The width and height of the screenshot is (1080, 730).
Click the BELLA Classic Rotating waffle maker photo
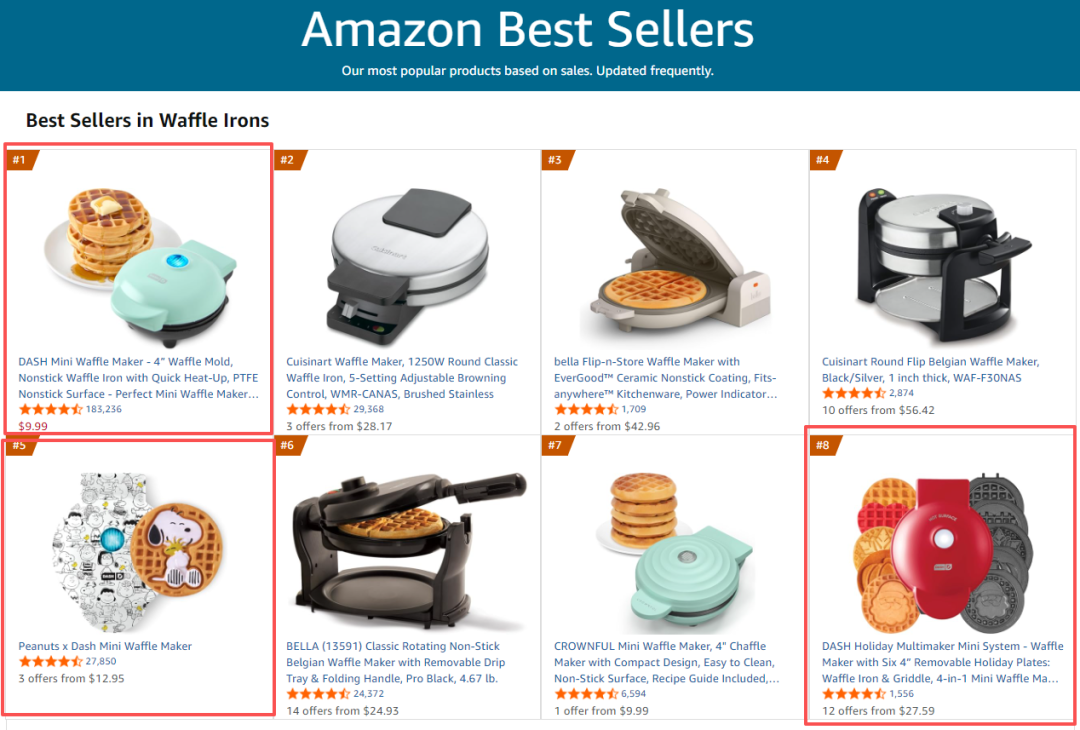(x=408, y=540)
